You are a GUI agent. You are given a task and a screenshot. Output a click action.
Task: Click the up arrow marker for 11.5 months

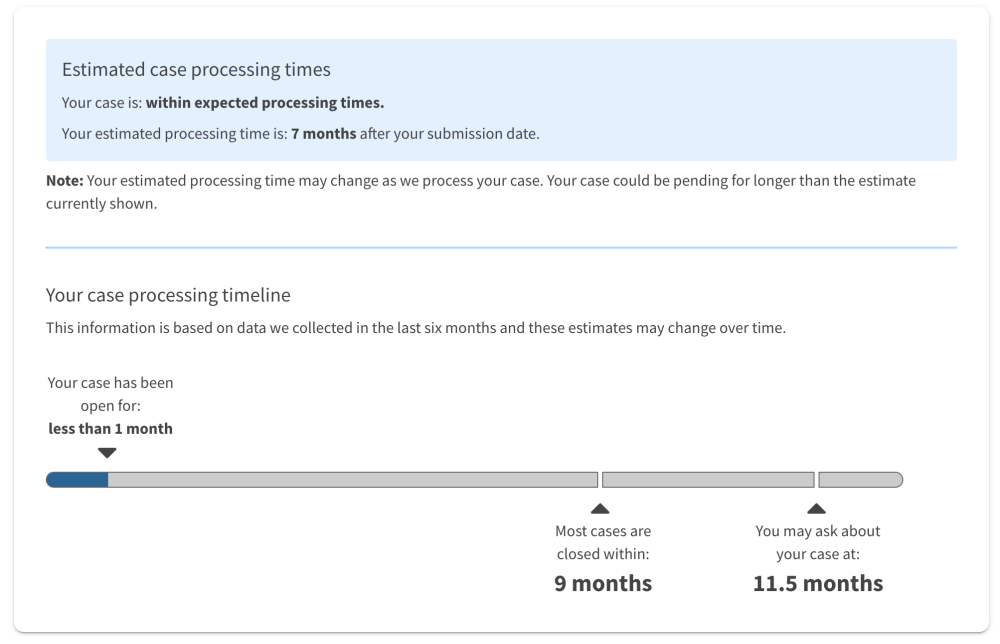tap(816, 508)
